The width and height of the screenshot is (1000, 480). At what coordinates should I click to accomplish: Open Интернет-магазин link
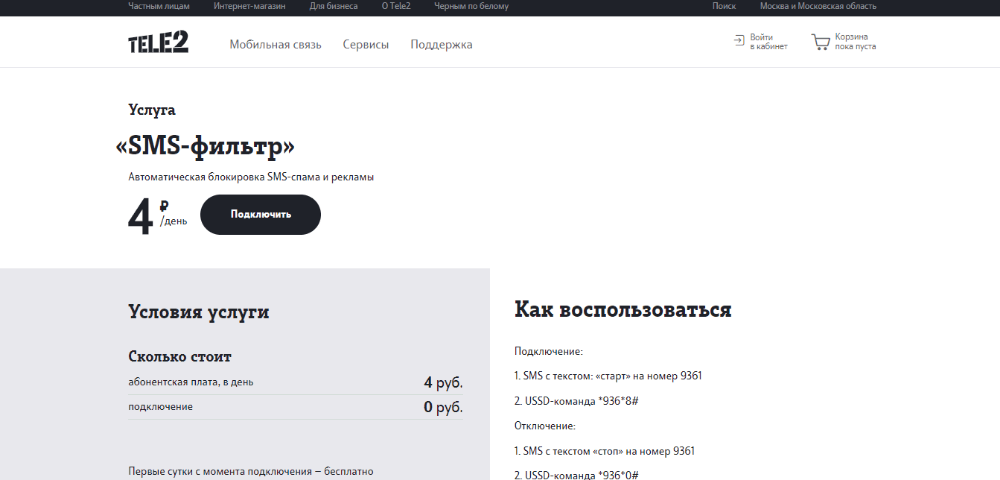pos(249,6)
